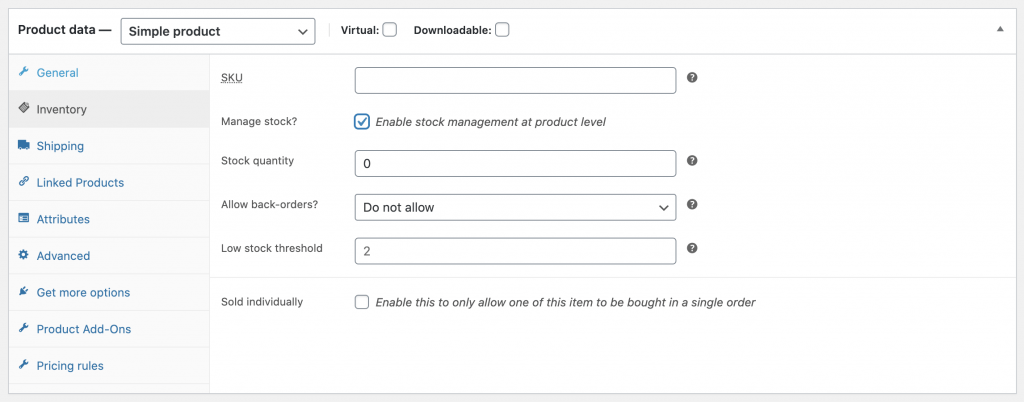Uncheck Enable stock management at product level
This screenshot has height=402, width=1024.
[x=362, y=121]
